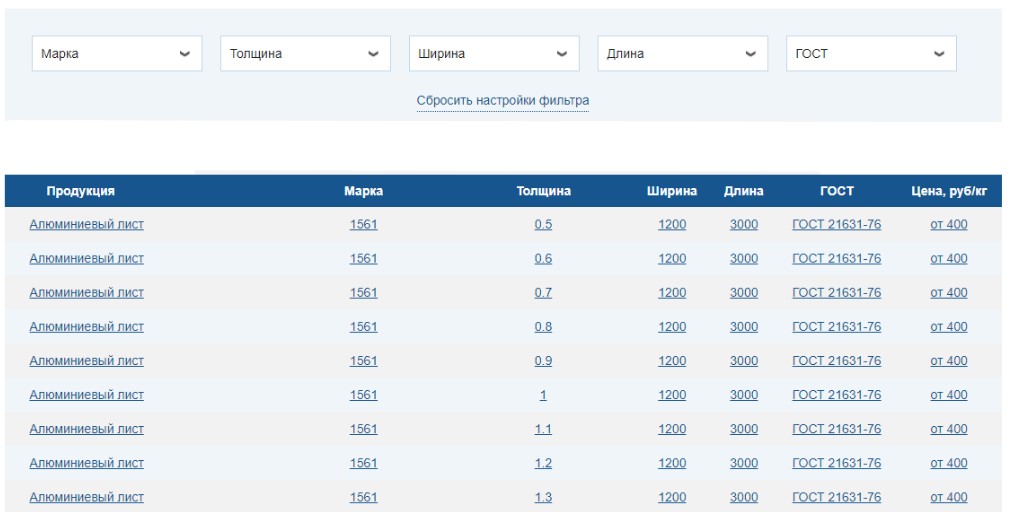
Task: Open Алюминиевый лист link in 1.2 thickness row
Action: coord(87,463)
